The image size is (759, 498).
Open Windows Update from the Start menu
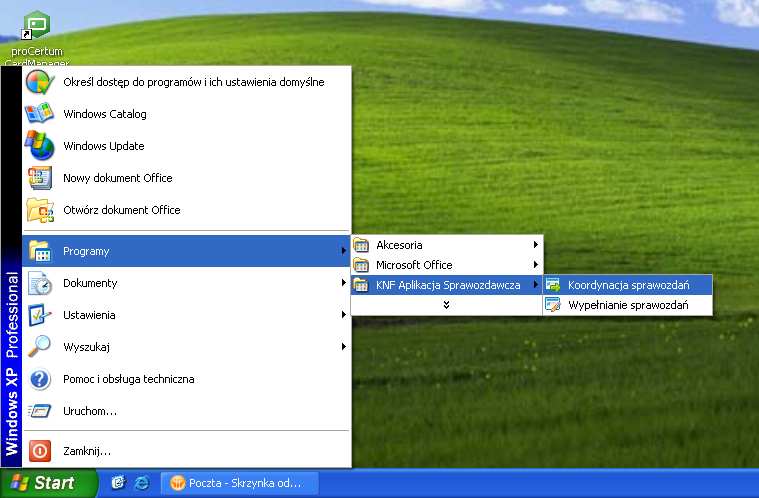tap(186, 146)
